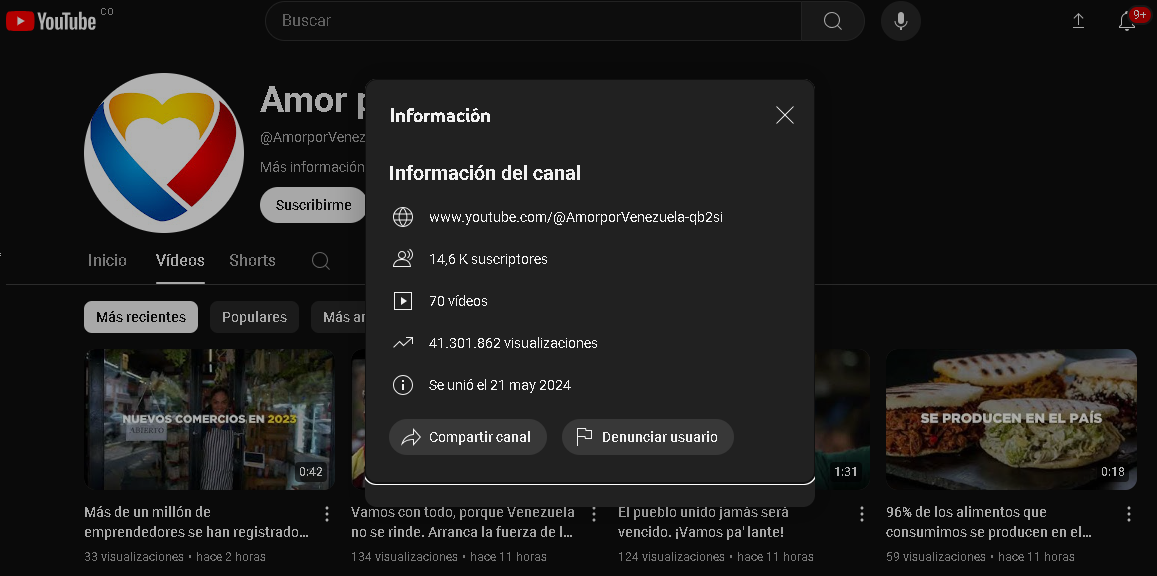Open the Más información link
This screenshot has width=1157, height=576.
312,167
